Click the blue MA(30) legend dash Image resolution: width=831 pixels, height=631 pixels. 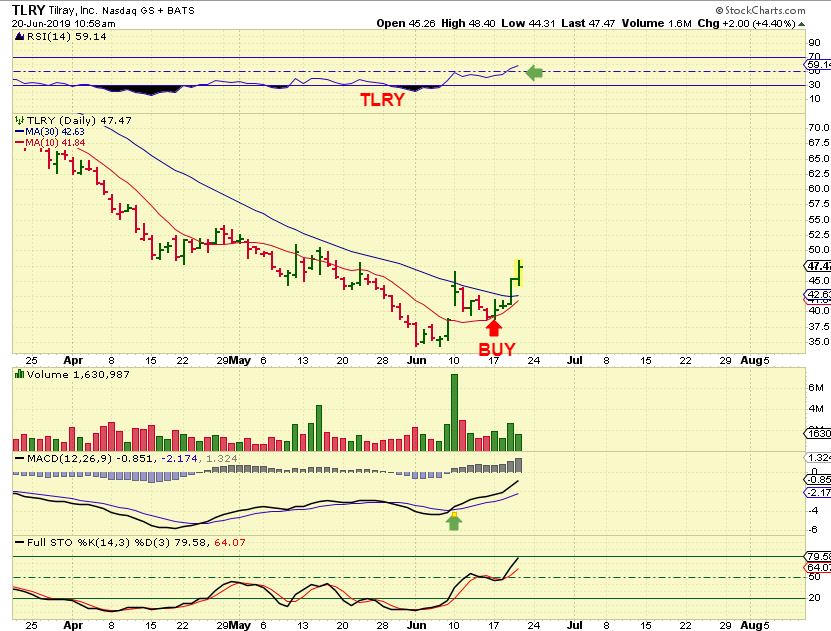point(20,132)
